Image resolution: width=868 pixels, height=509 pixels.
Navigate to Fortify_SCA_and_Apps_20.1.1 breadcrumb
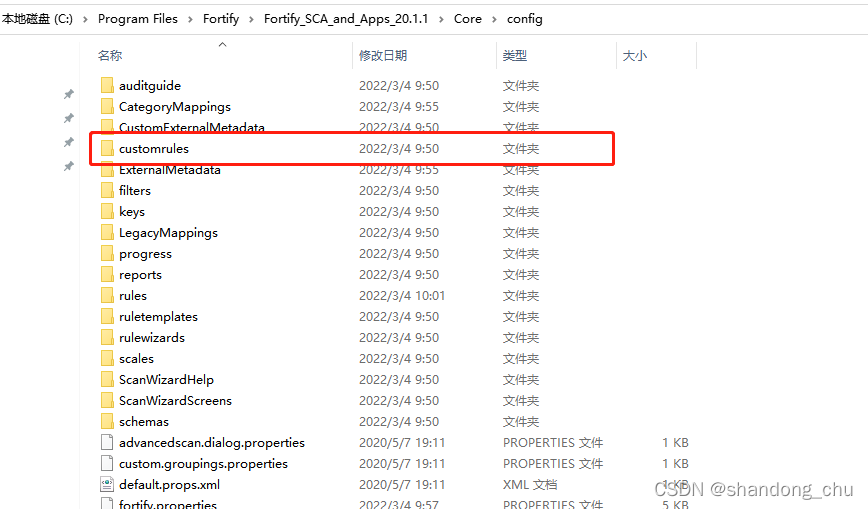pyautogui.click(x=346, y=19)
